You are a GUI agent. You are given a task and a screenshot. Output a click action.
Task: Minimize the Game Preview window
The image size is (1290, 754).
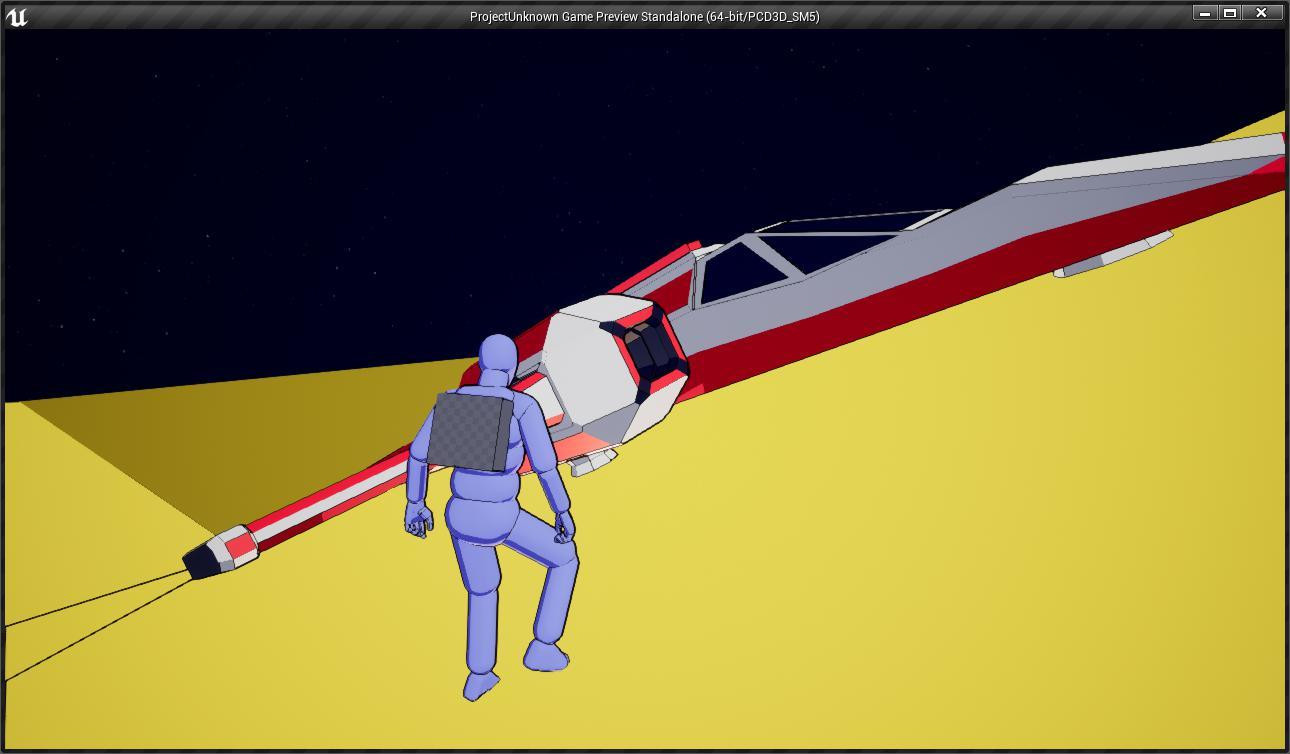point(1205,13)
